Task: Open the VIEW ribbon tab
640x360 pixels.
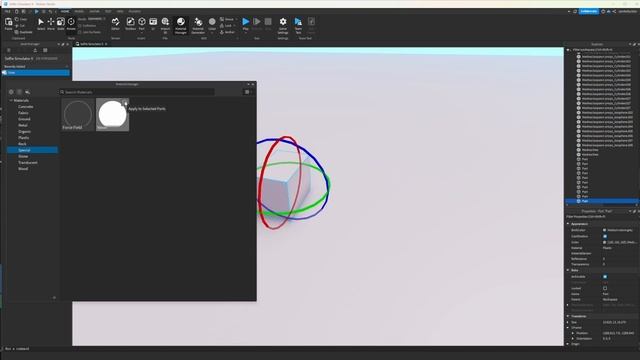Action: pos(120,11)
